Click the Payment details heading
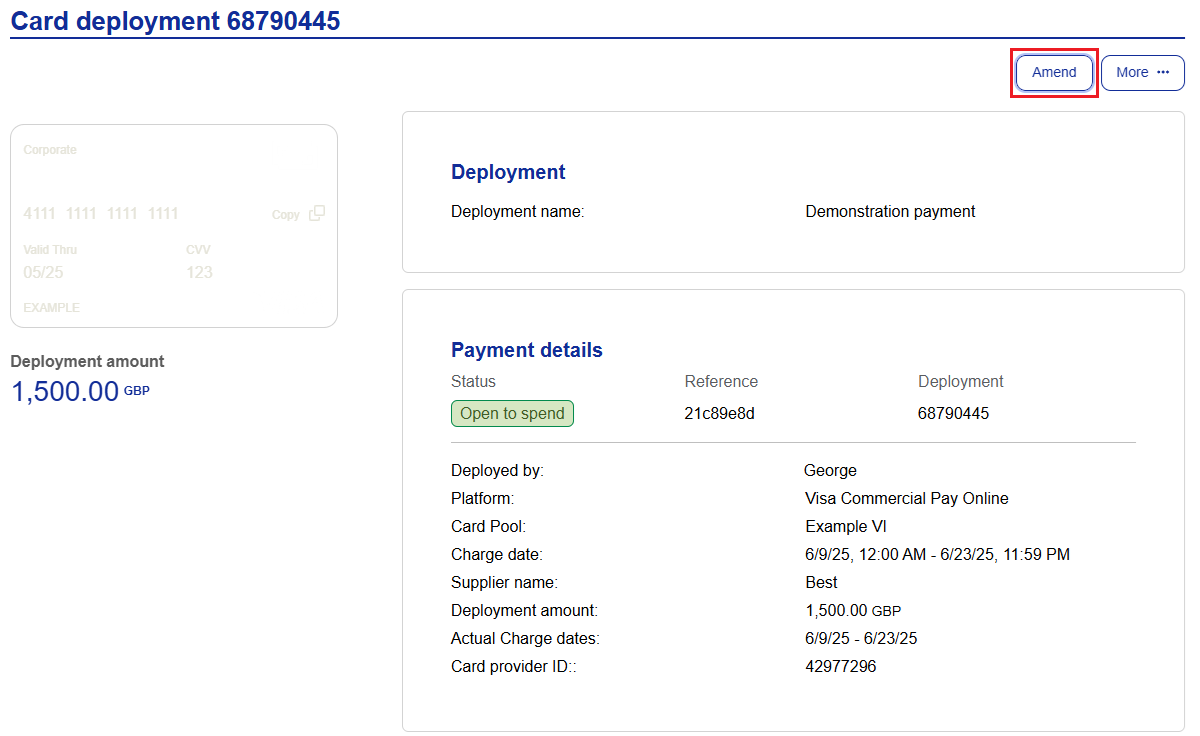This screenshot has height=736, width=1200. [x=527, y=350]
